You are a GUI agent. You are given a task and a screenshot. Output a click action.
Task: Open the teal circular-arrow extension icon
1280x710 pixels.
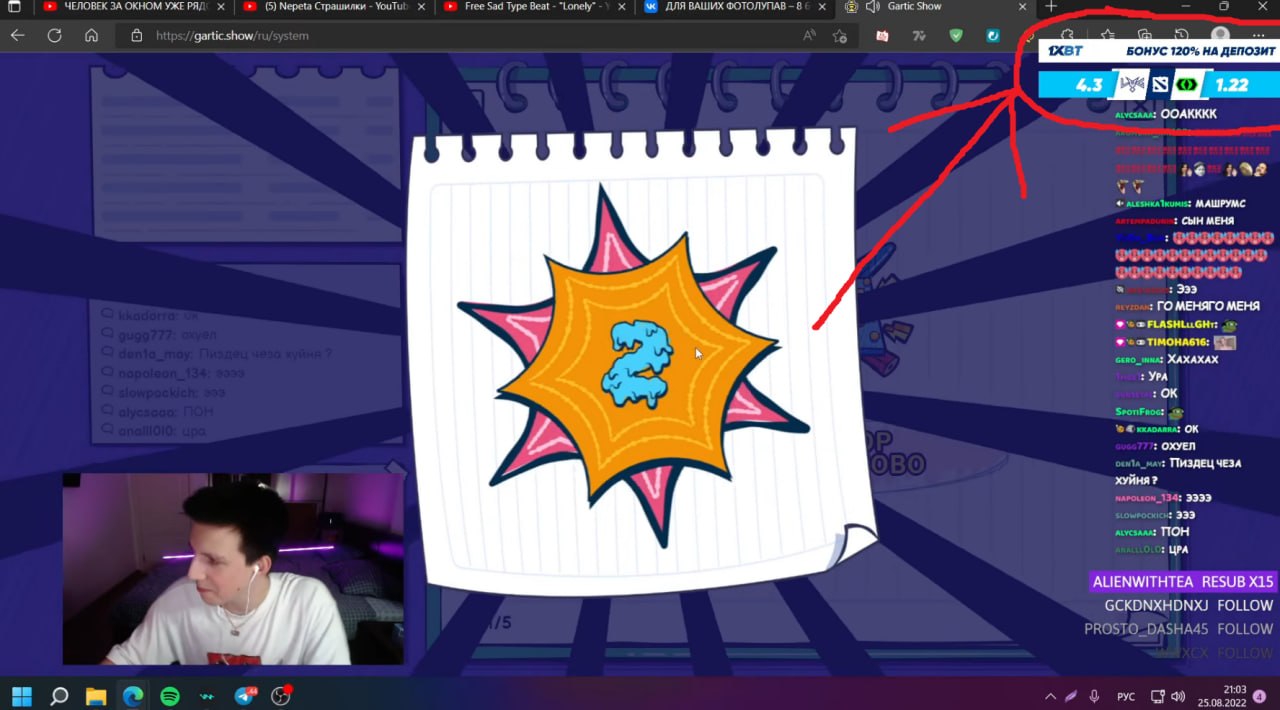click(x=993, y=35)
